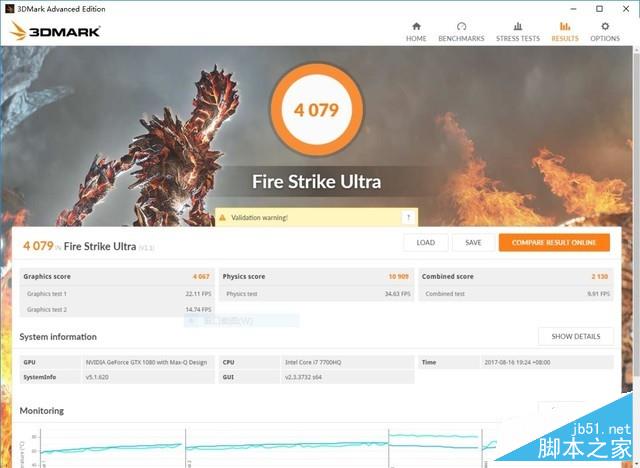The width and height of the screenshot is (640, 468).
Task: Click the NVIDIA GeForce GTX 1080 GPU value
Action: (x=146, y=362)
